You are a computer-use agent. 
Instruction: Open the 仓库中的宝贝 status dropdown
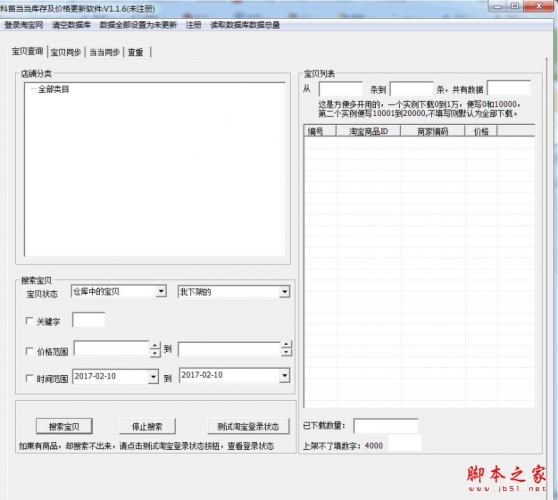[x=161, y=292]
